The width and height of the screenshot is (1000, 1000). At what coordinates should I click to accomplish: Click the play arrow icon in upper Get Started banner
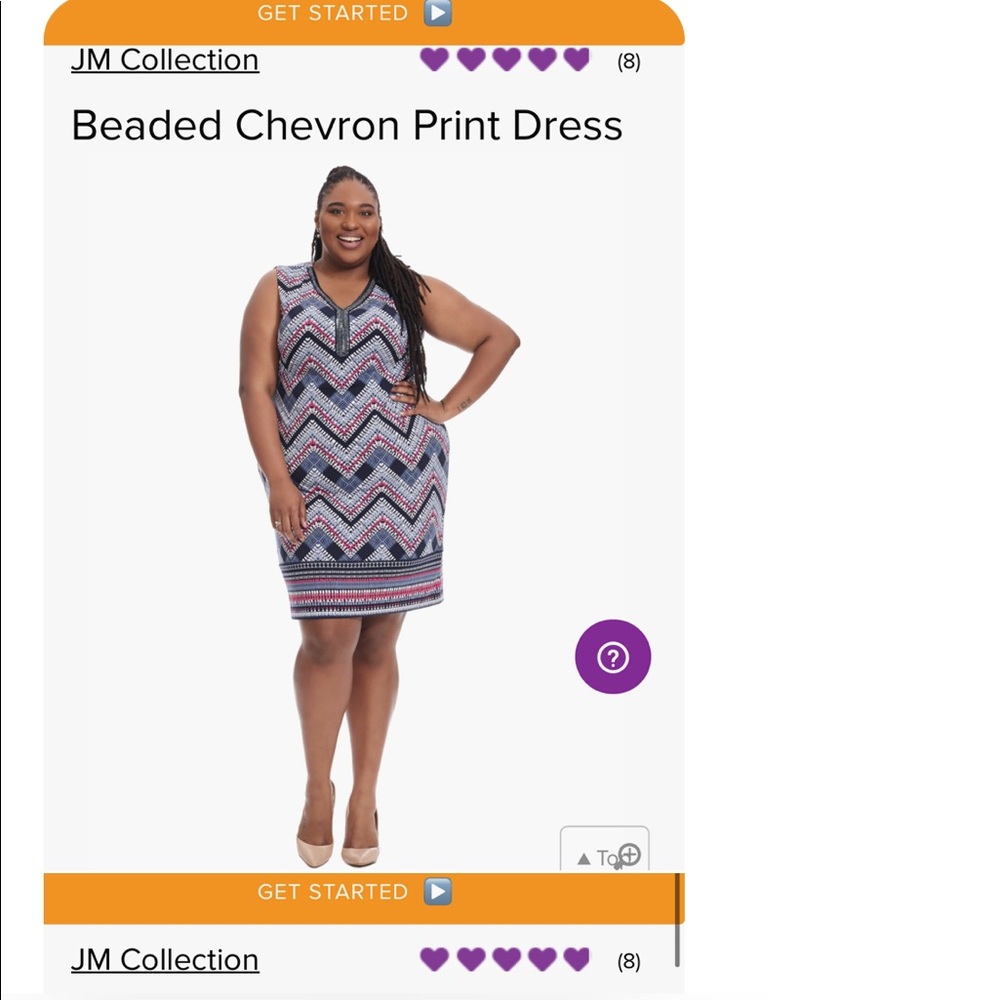pyautogui.click(x=438, y=13)
